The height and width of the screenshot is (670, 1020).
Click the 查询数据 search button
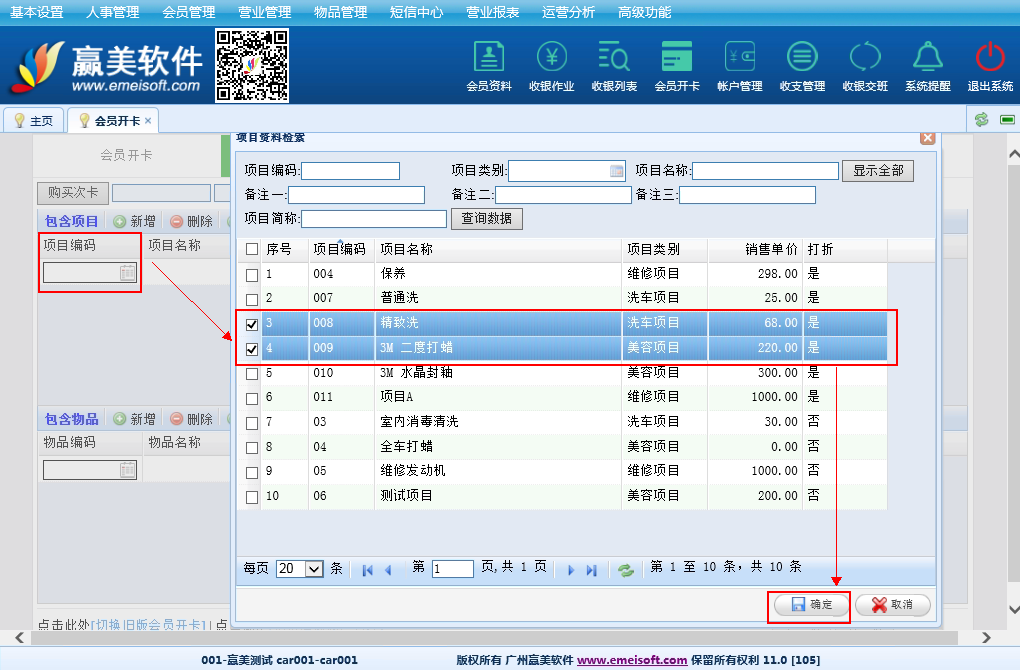point(487,219)
